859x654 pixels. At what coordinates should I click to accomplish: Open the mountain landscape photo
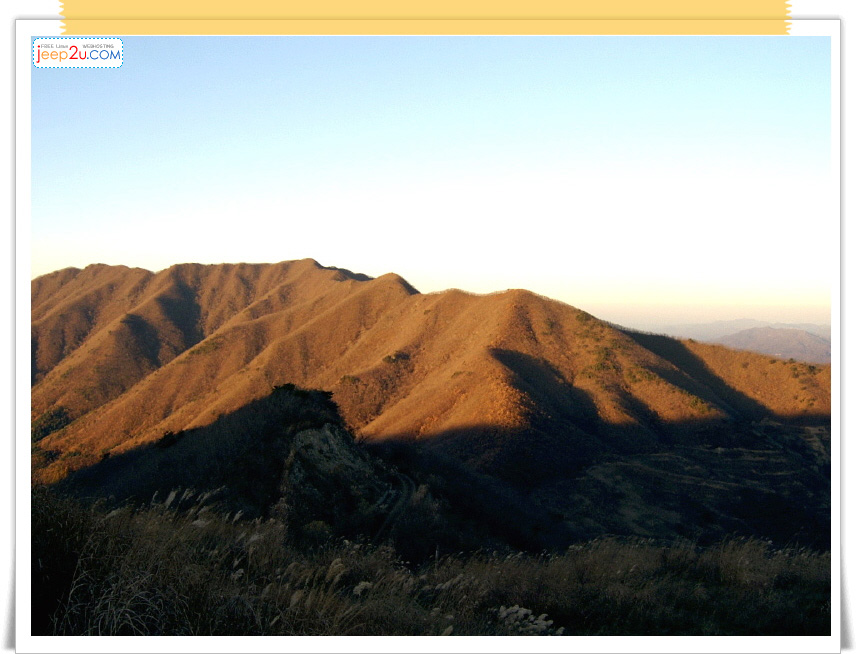click(431, 336)
